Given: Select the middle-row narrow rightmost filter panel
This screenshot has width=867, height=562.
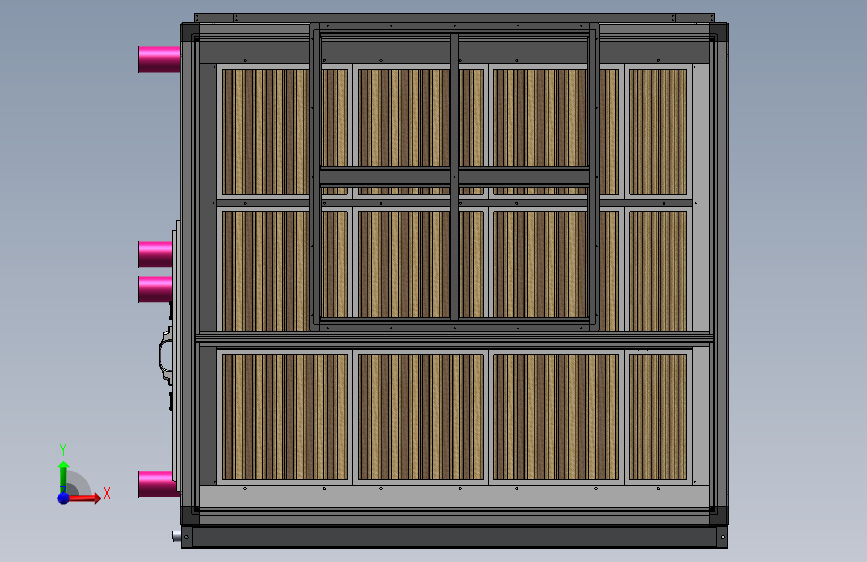Looking at the screenshot, I should [658, 270].
